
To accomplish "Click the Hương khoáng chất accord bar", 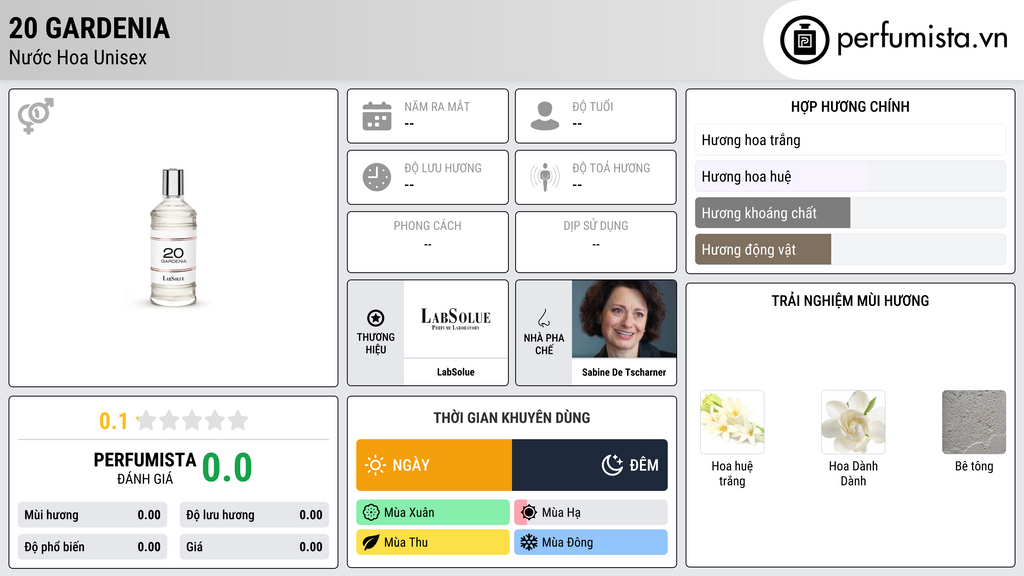I will (850, 213).
